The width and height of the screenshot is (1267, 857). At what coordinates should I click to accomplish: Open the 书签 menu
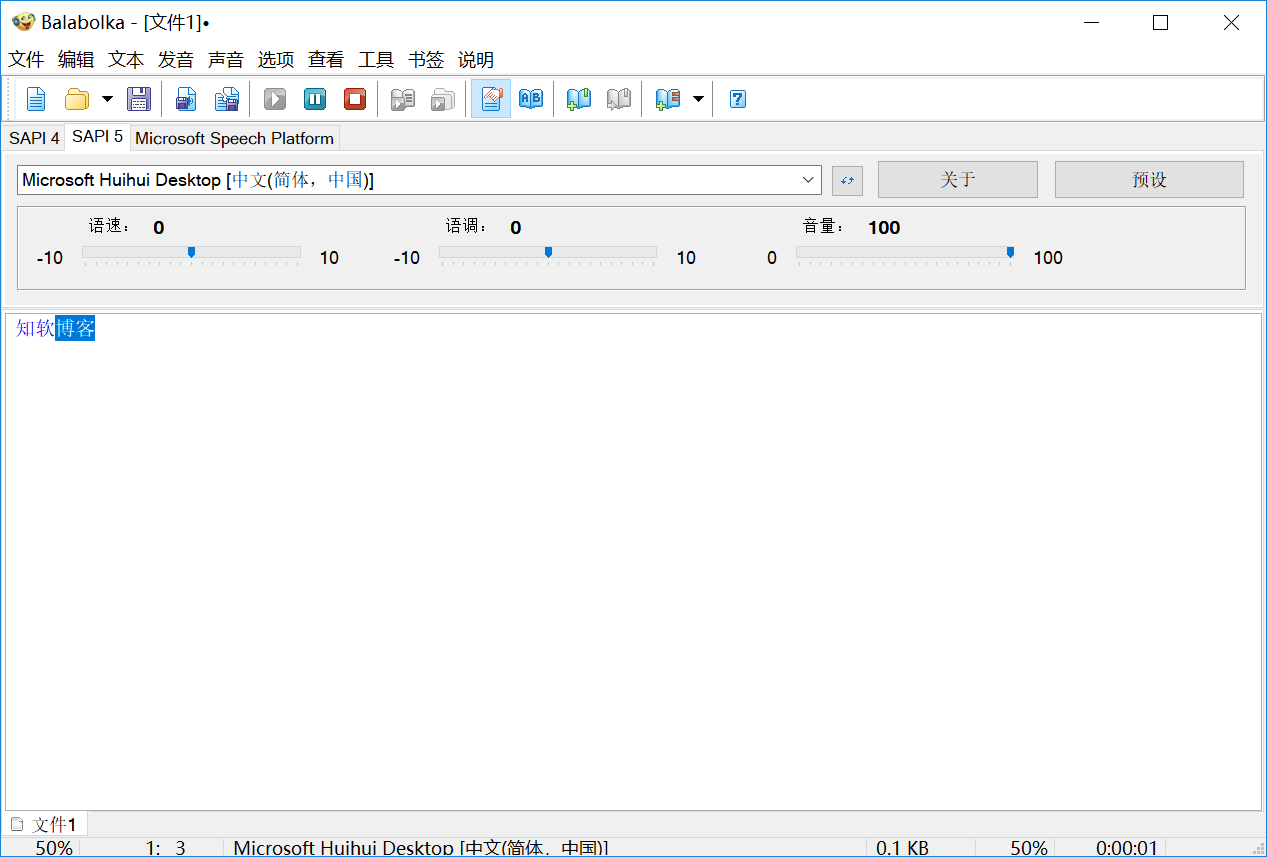pyautogui.click(x=426, y=60)
